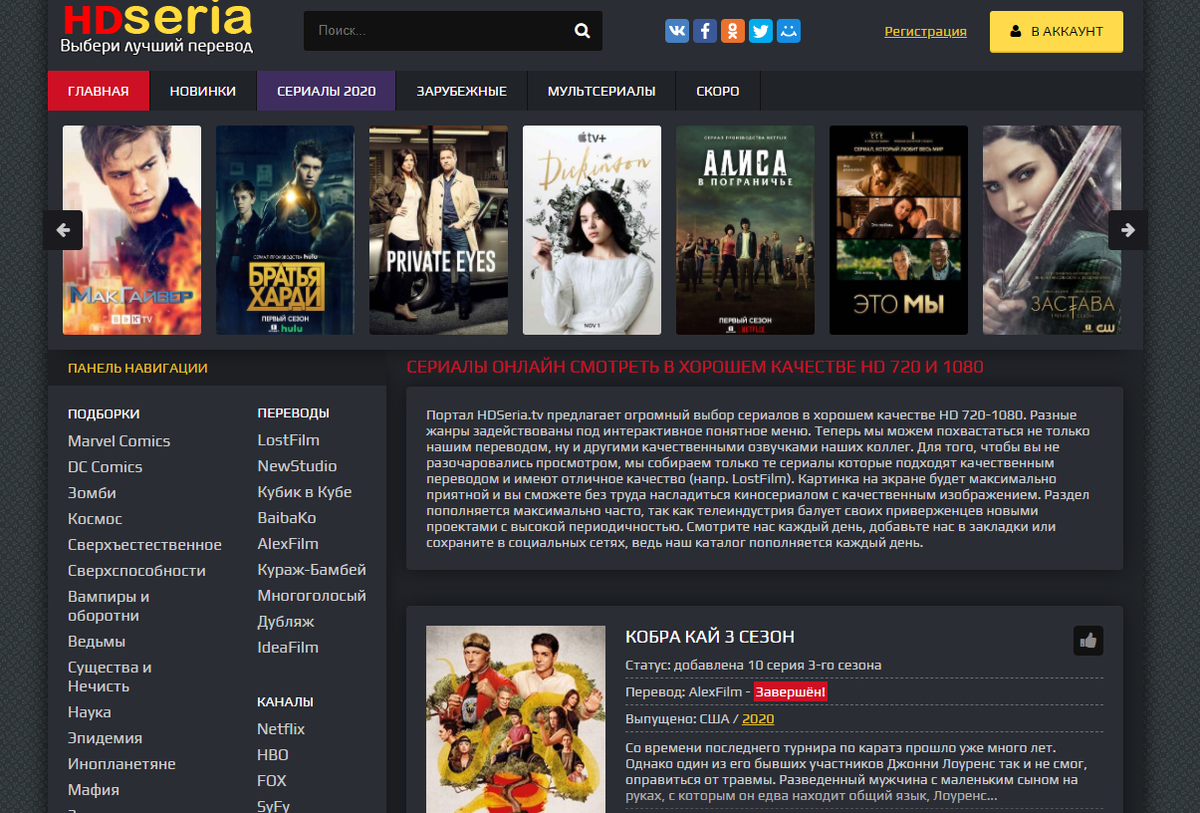Open the Регистрация link
The height and width of the screenshot is (813, 1200).
tap(925, 31)
